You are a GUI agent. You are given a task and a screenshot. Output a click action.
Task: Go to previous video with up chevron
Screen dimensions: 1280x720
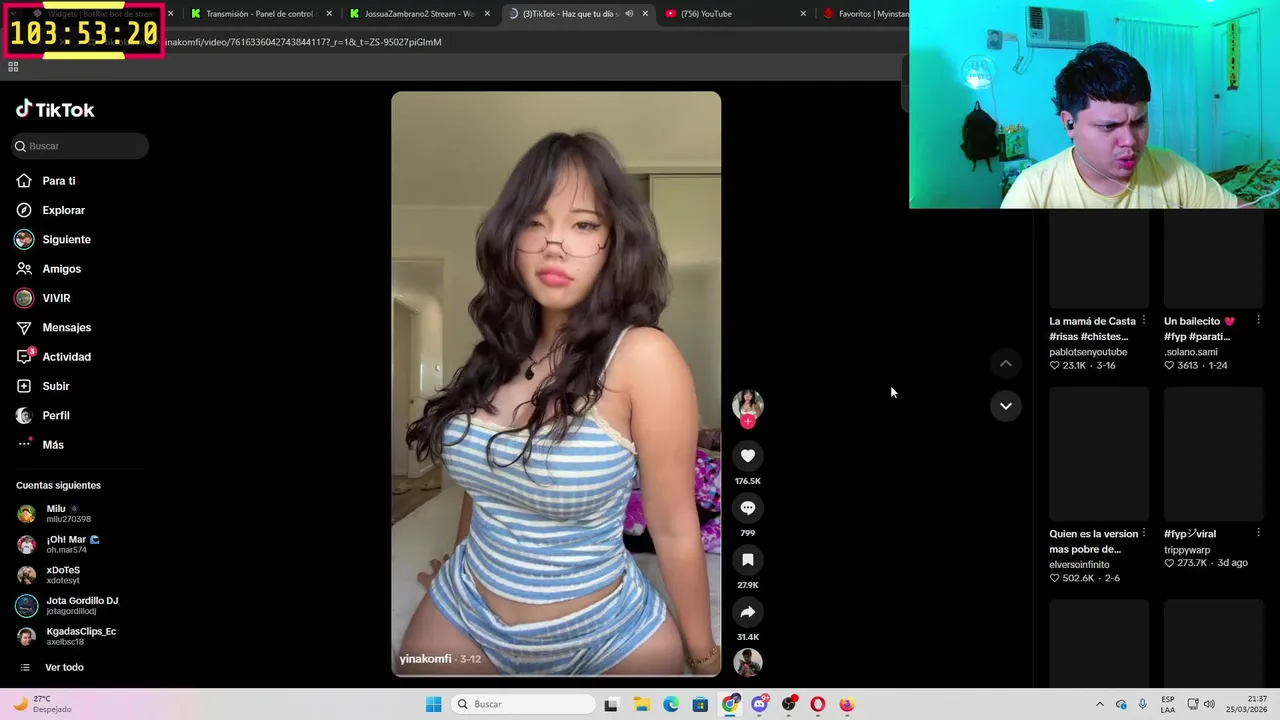click(1005, 364)
